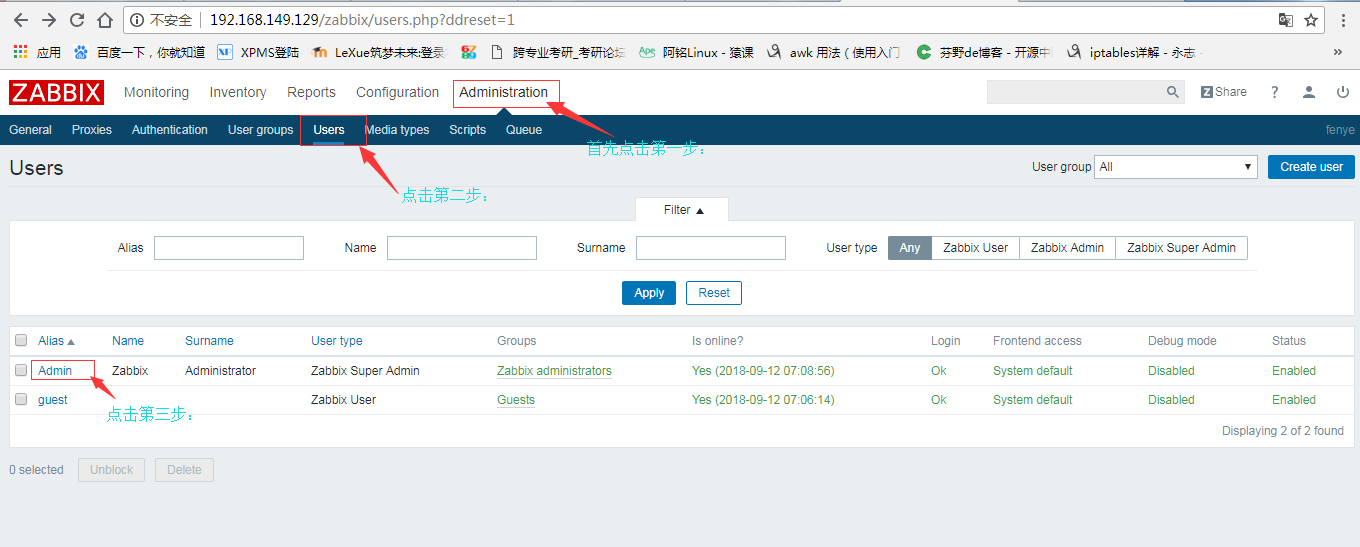Switch to User groups submenu tab
Image resolution: width=1360 pixels, height=547 pixels.
260,130
